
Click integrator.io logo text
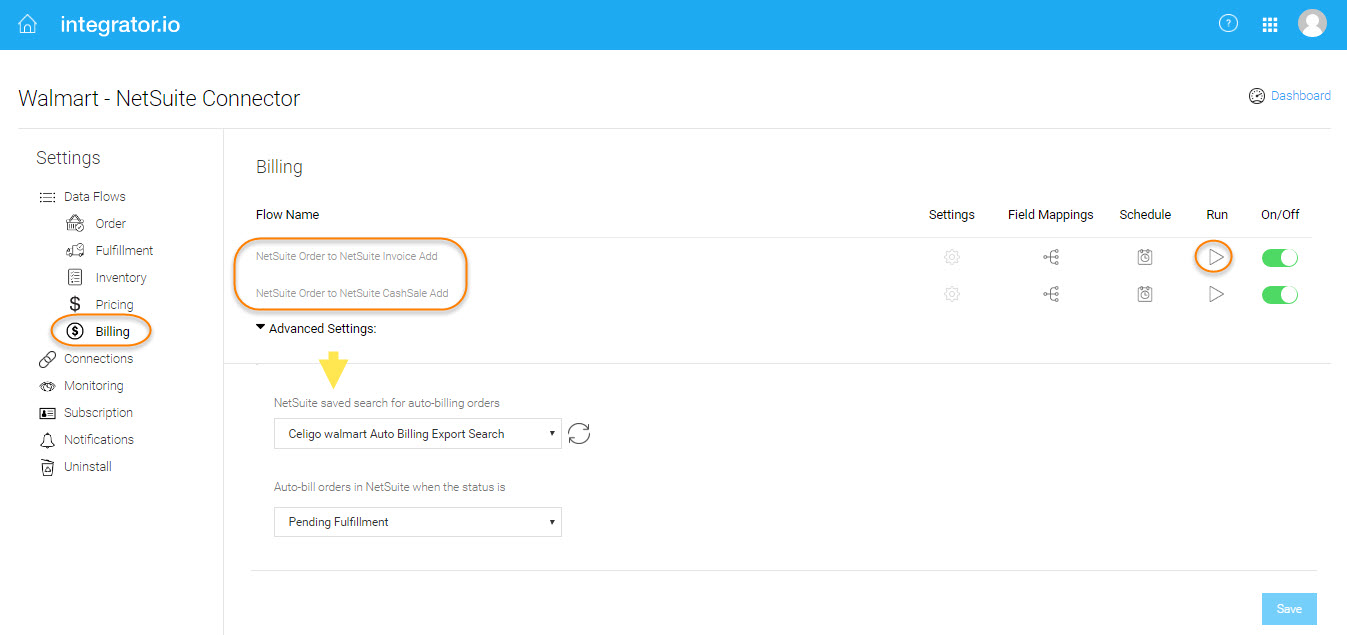click(120, 24)
